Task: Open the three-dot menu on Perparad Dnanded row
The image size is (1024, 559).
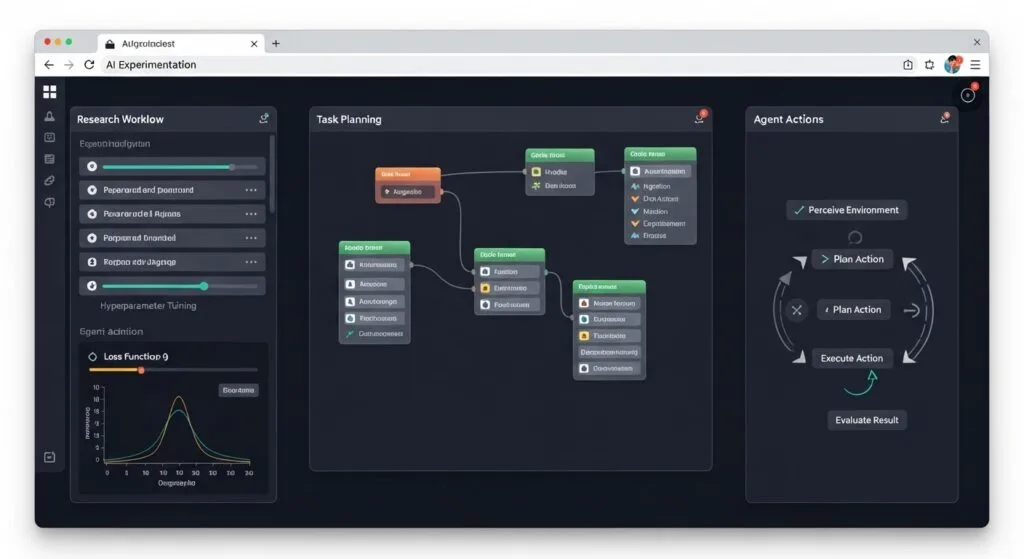Action: pyautogui.click(x=251, y=238)
